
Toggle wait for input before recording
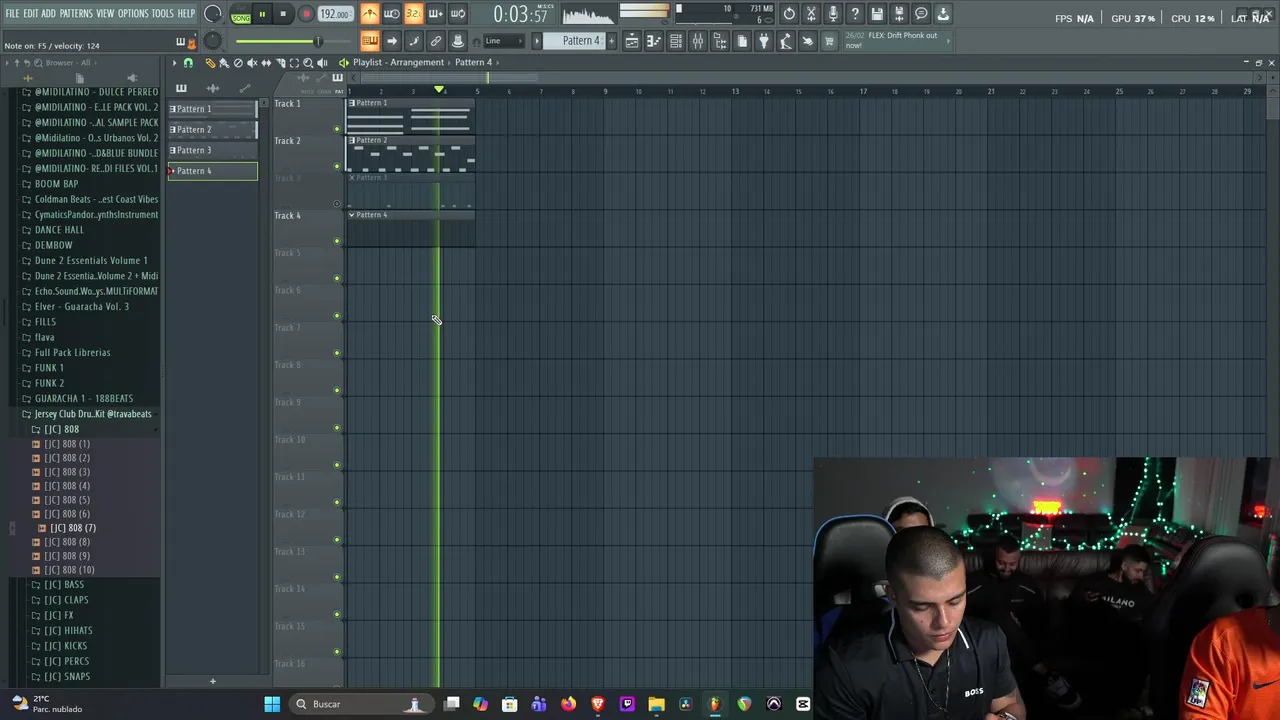pyautogui.click(x=392, y=14)
